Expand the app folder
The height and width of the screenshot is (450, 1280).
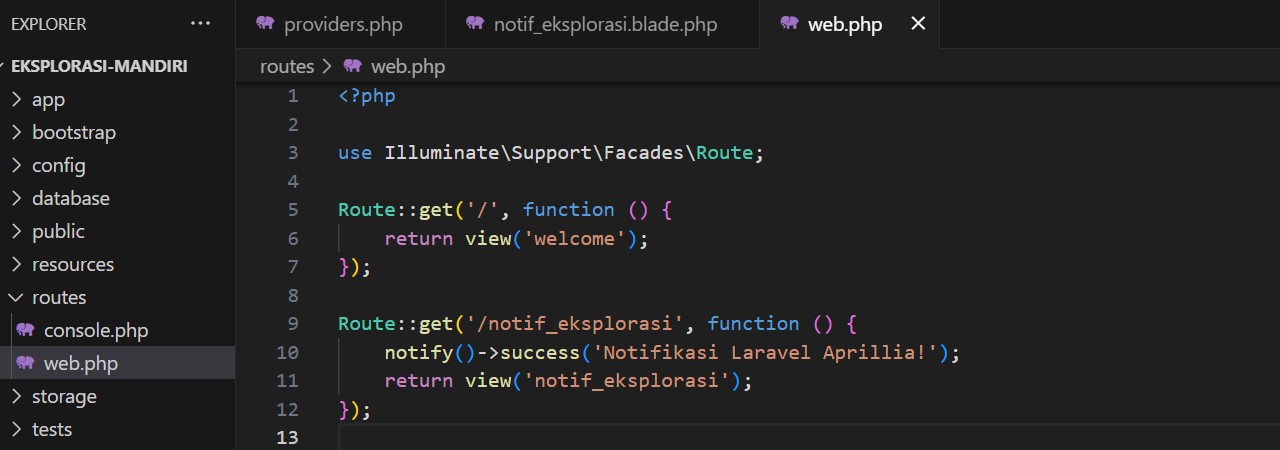(48, 99)
